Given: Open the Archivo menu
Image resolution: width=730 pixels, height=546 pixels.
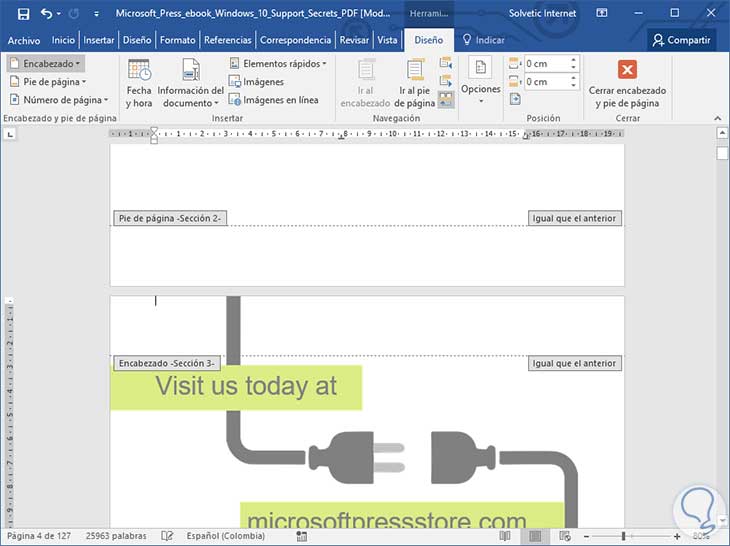Looking at the screenshot, I should coord(24,40).
